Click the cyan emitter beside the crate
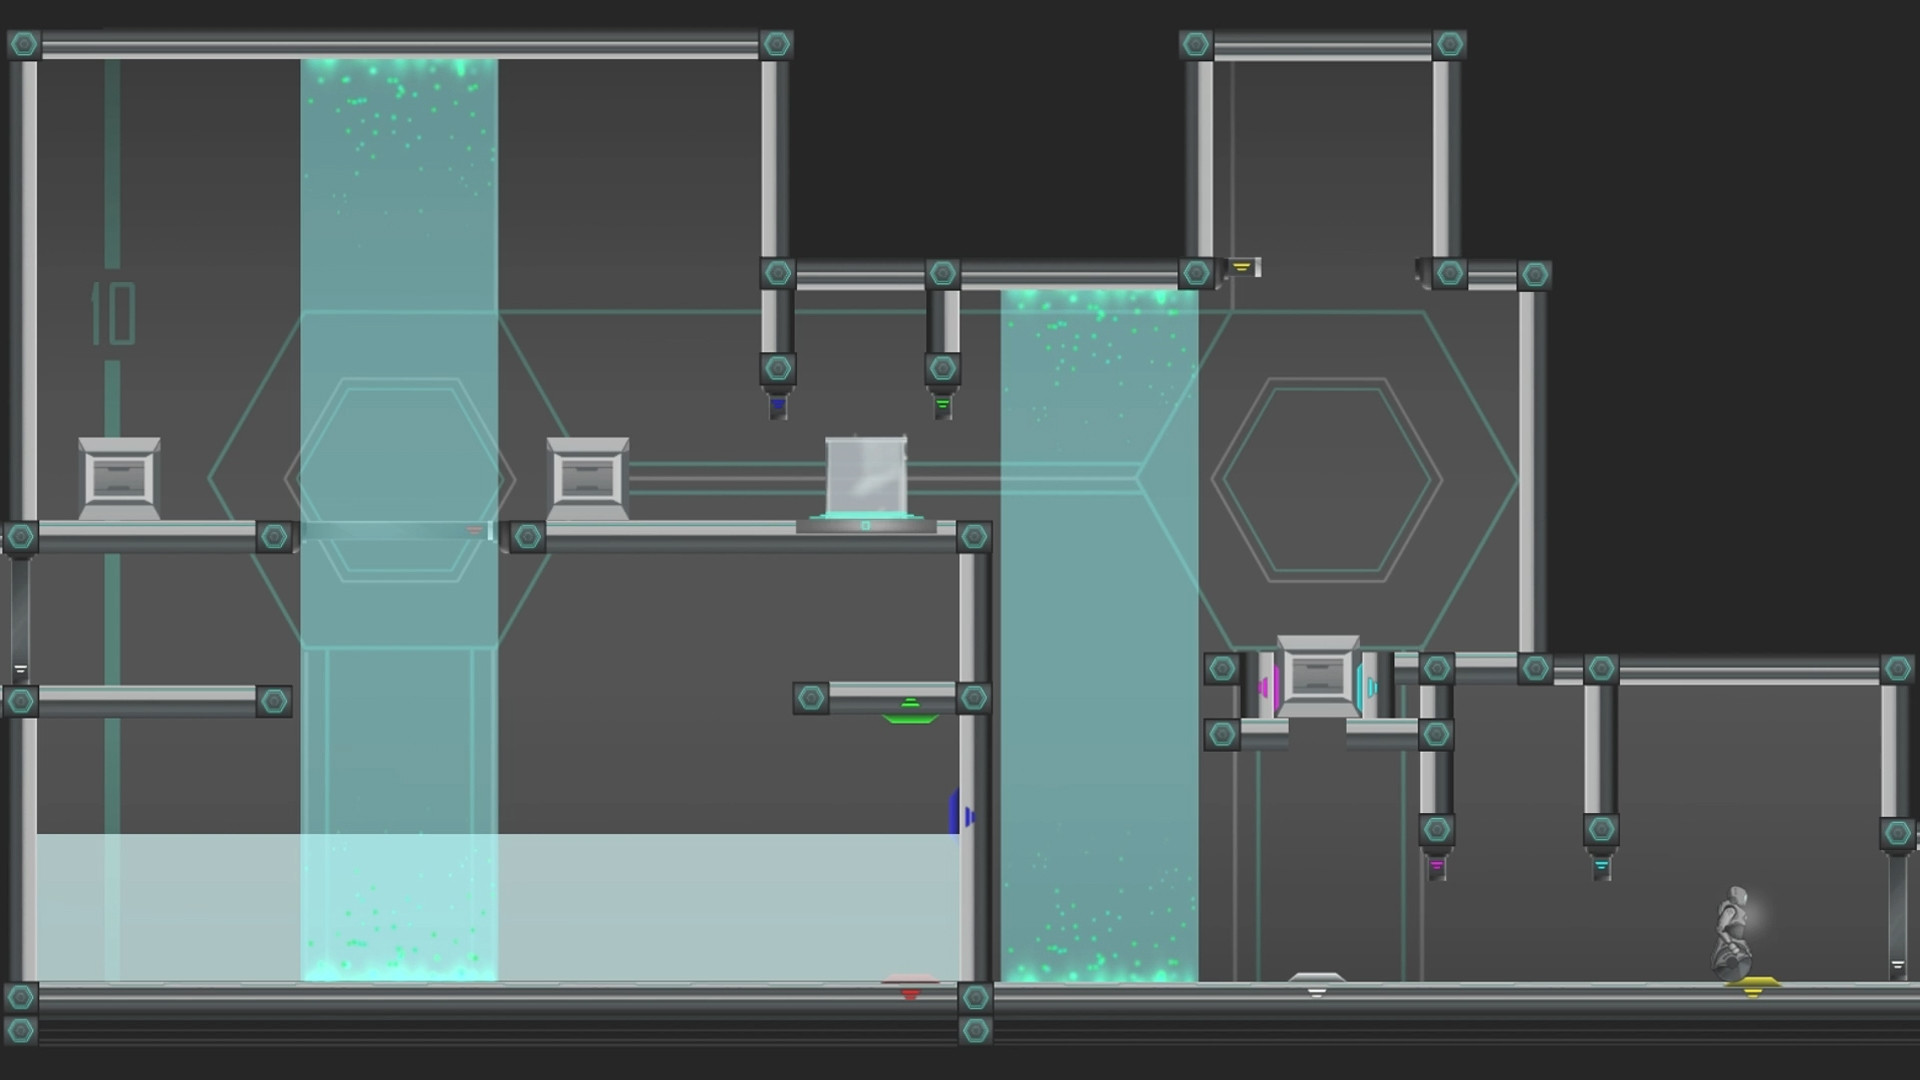 [1368, 686]
